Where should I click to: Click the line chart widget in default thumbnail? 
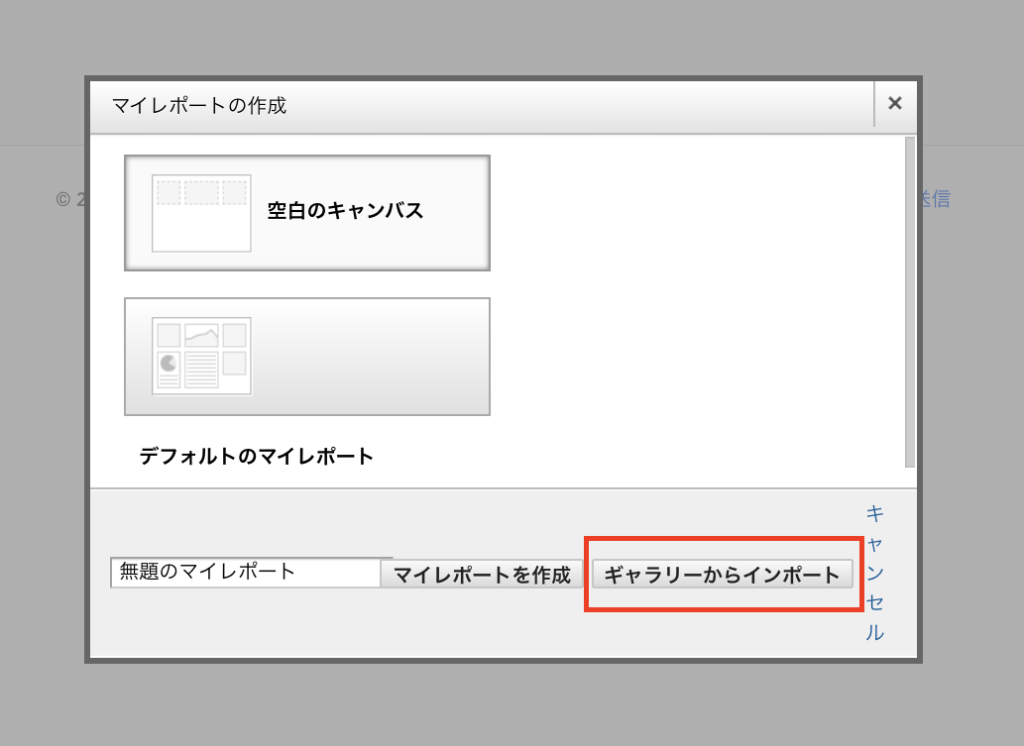click(201, 335)
